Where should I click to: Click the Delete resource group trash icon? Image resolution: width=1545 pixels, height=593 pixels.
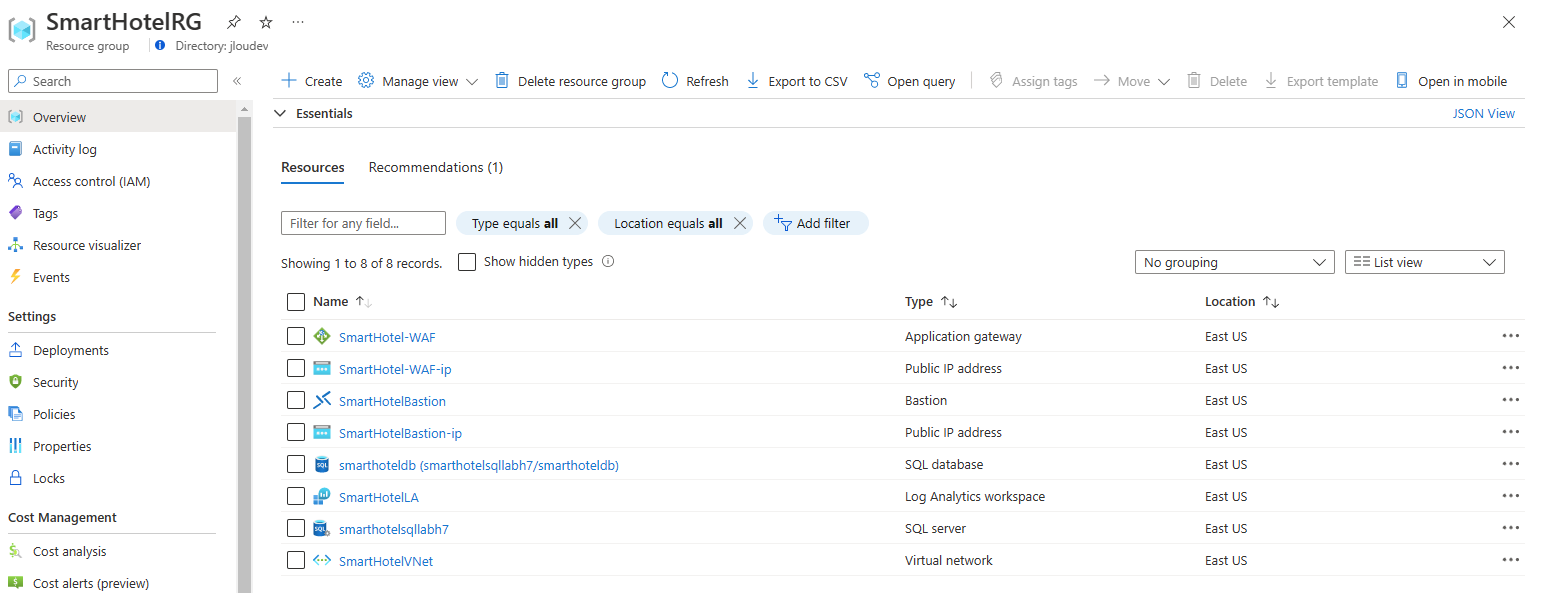[x=502, y=81]
